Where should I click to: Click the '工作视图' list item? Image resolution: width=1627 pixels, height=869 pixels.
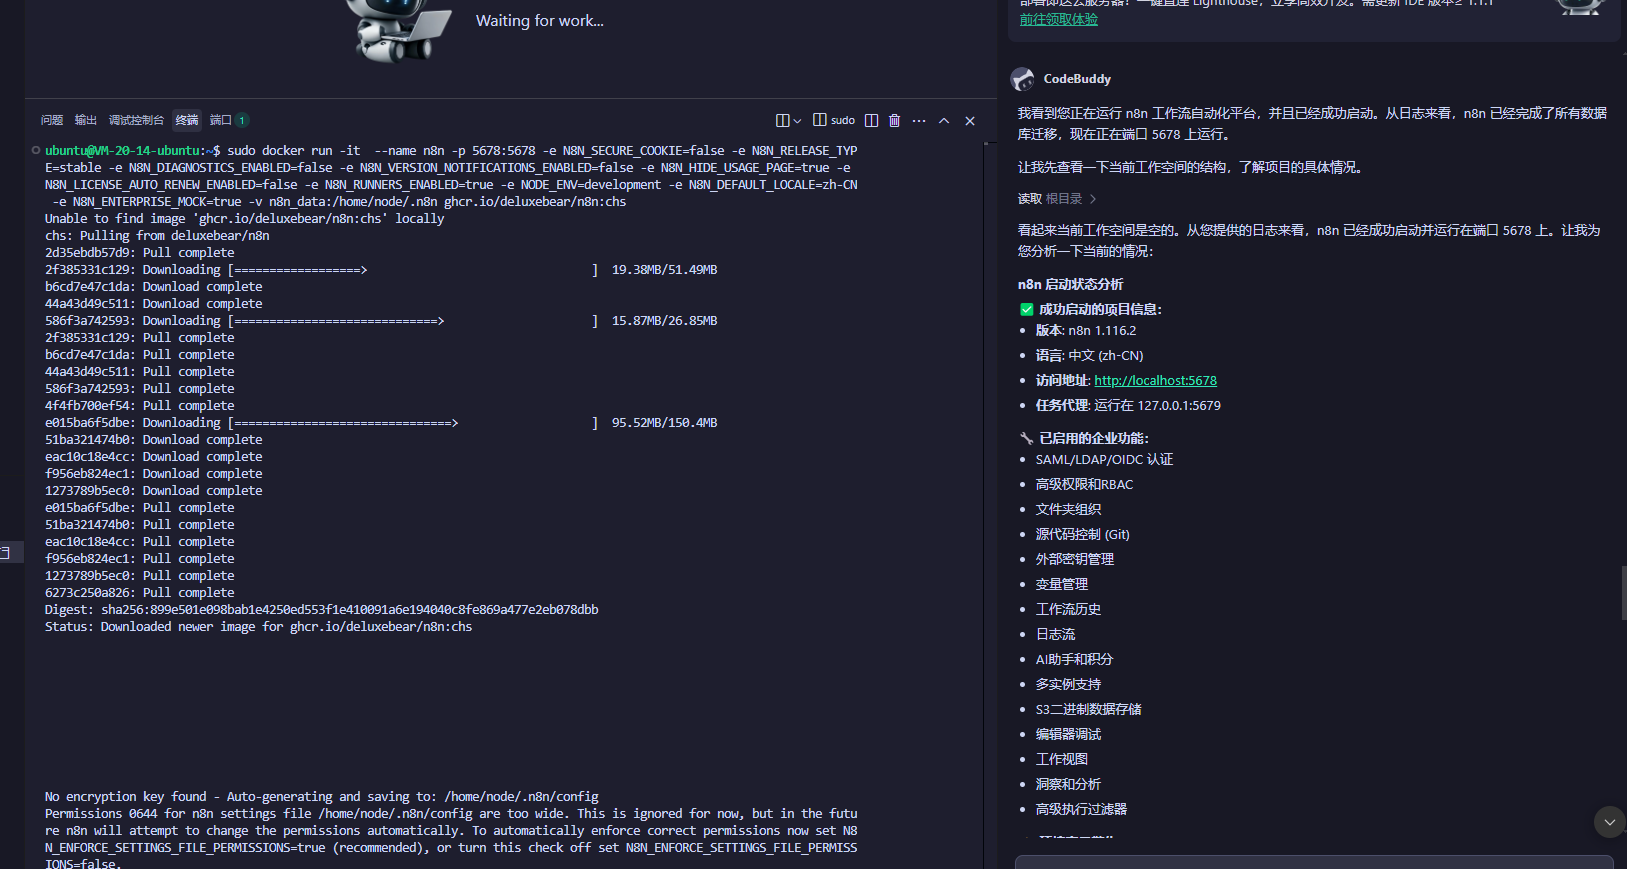click(1061, 759)
